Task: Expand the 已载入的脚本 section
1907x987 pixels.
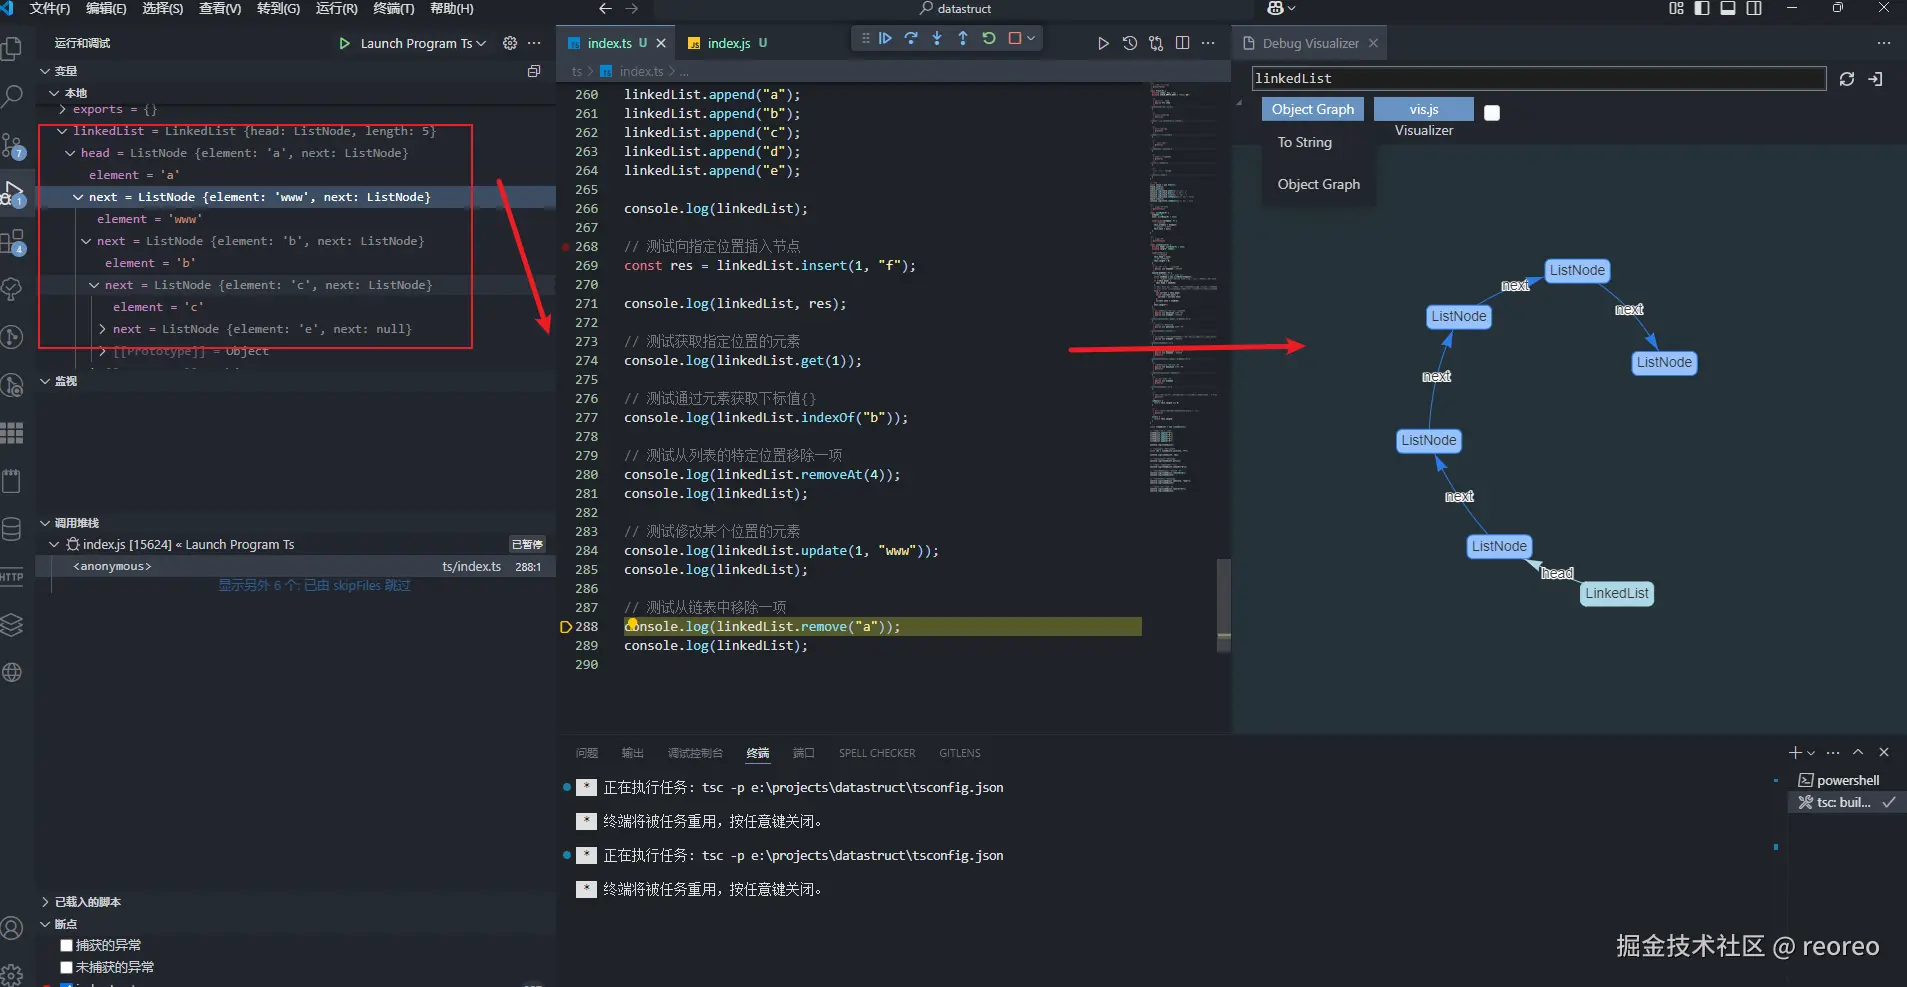Action: pyautogui.click(x=87, y=902)
